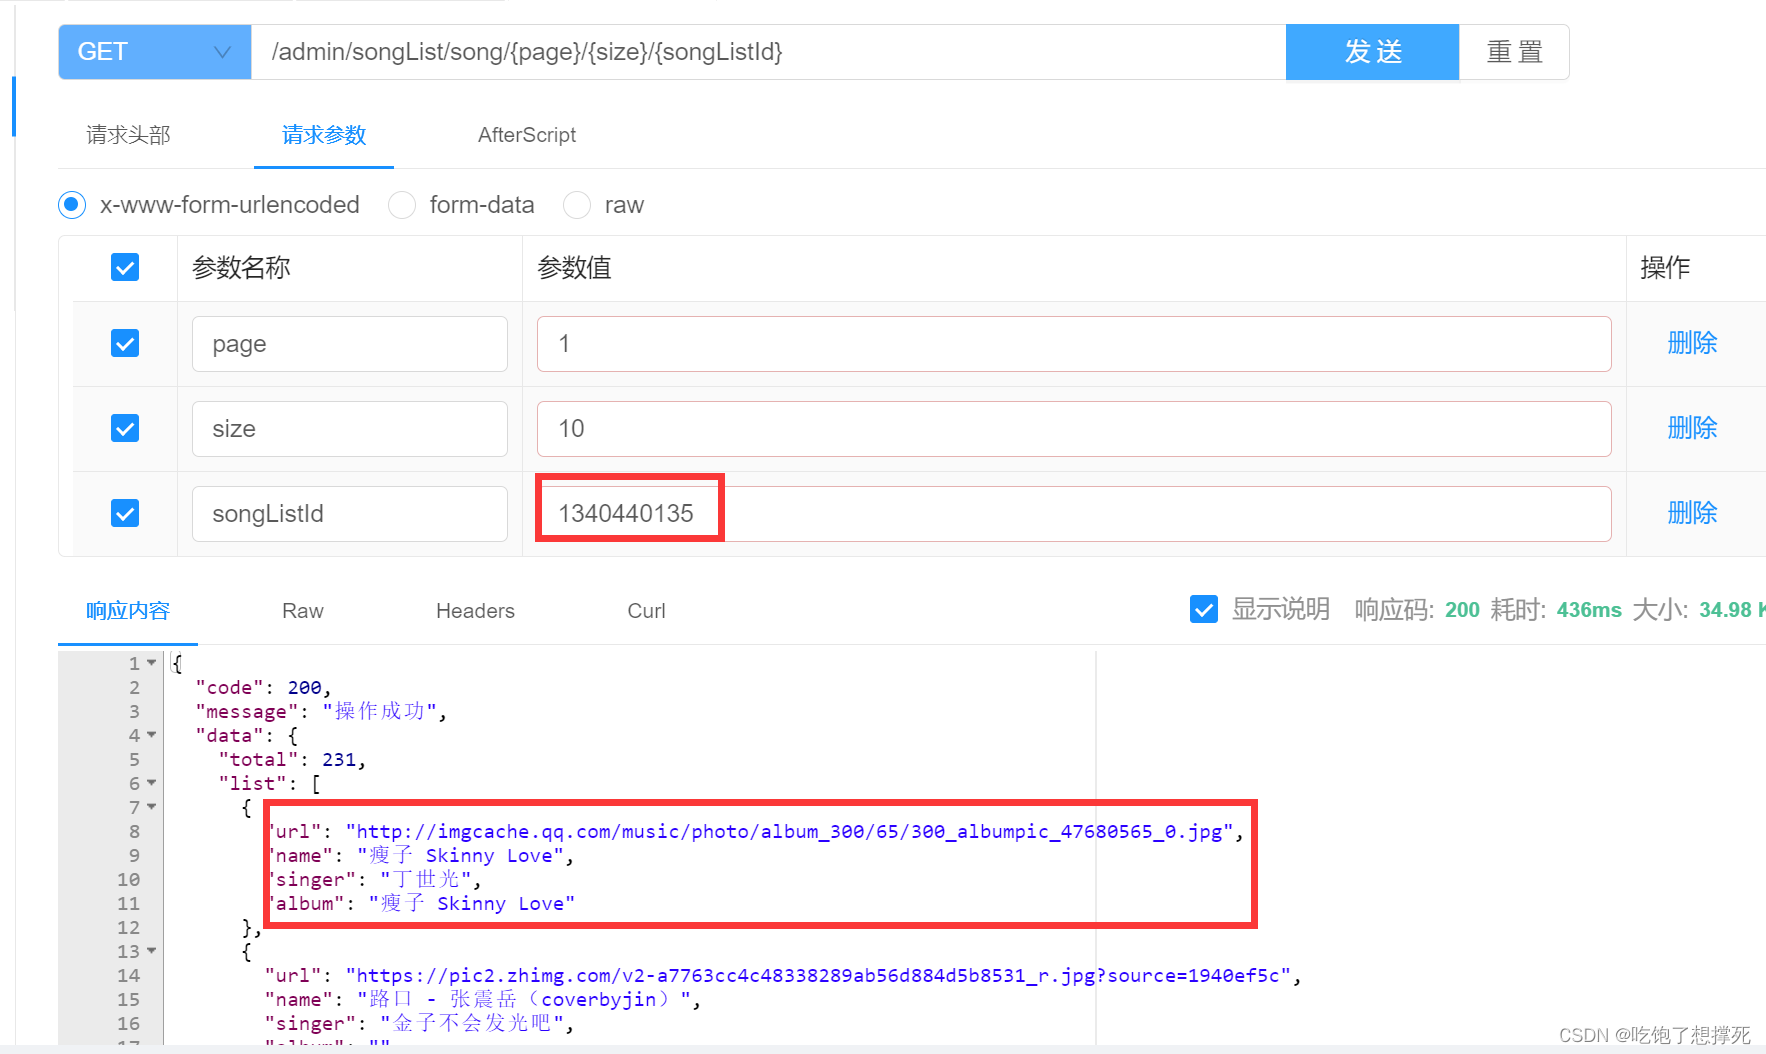Click the pic2.zhimg.com url value
The image size is (1766, 1054).
click(x=818, y=976)
